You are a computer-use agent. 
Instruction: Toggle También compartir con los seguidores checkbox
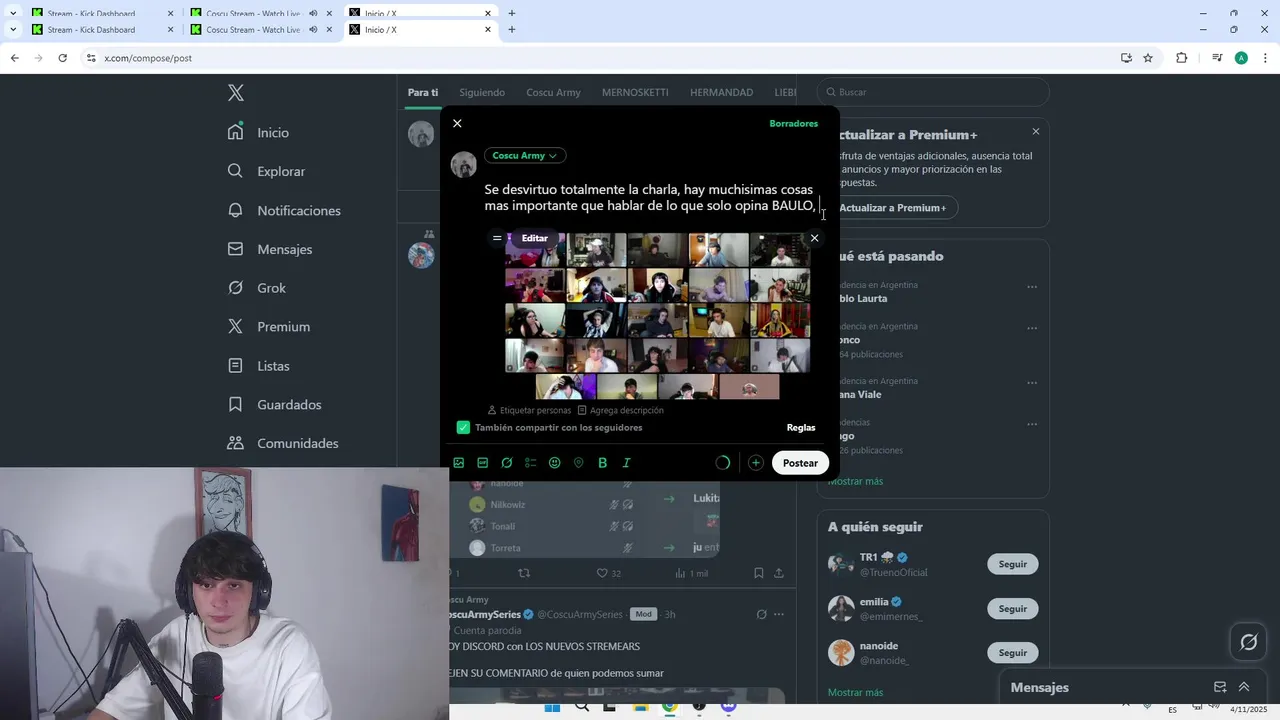(463, 427)
